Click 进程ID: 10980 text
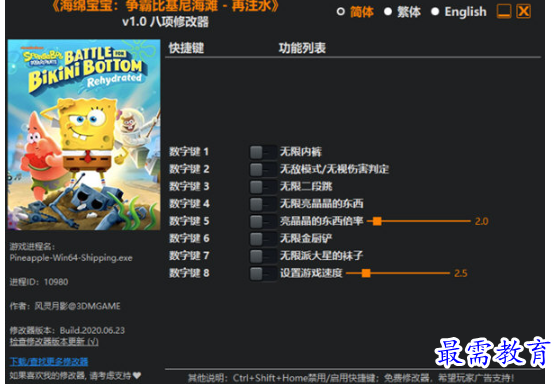The width and height of the screenshot is (559, 384). [39, 282]
